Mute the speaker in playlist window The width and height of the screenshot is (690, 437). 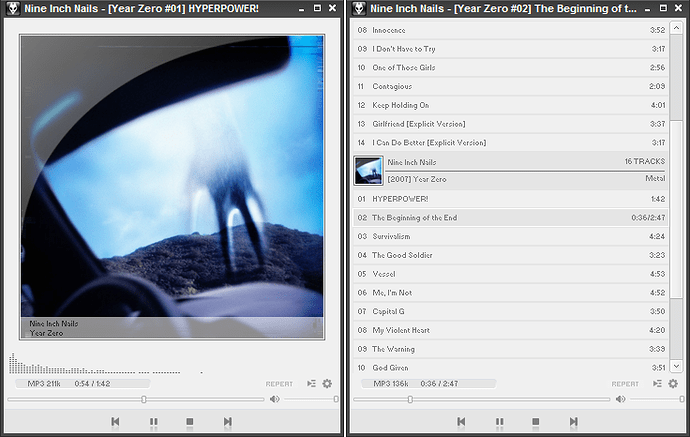[x=620, y=399]
